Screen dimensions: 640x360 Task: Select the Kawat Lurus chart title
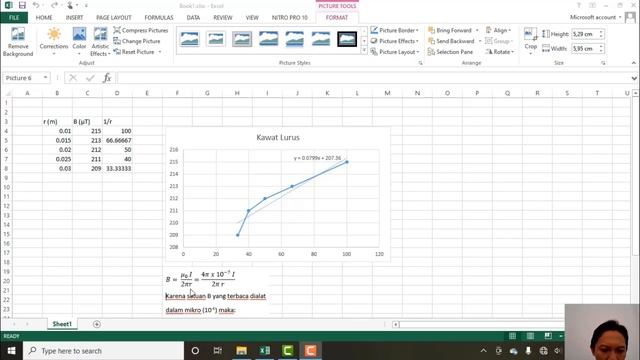(278, 138)
